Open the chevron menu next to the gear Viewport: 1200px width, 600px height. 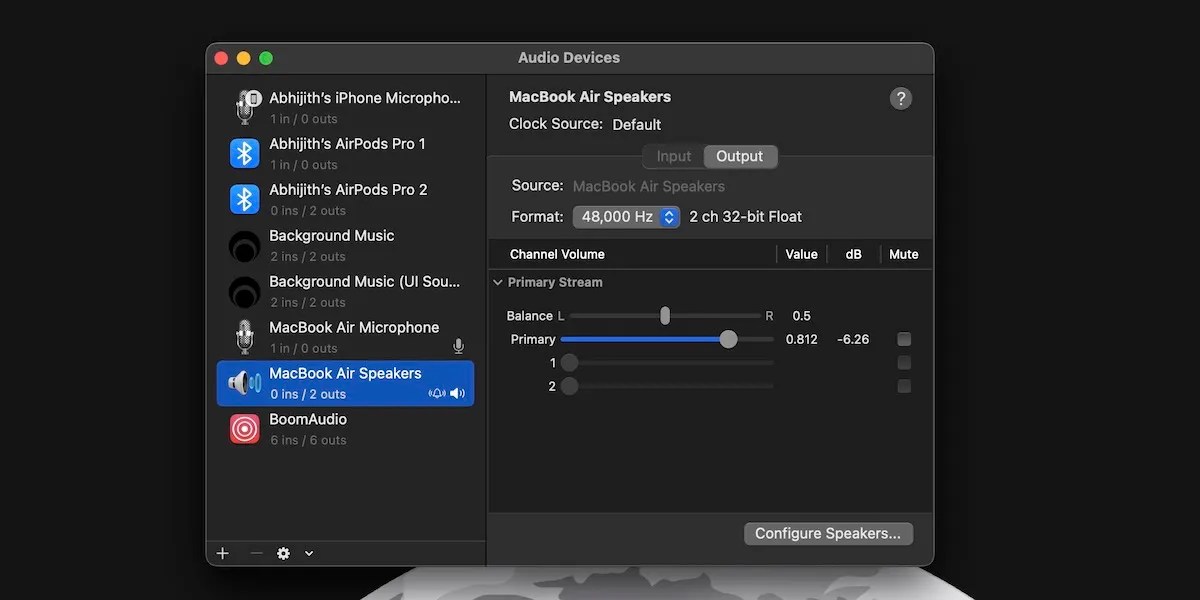(308, 552)
